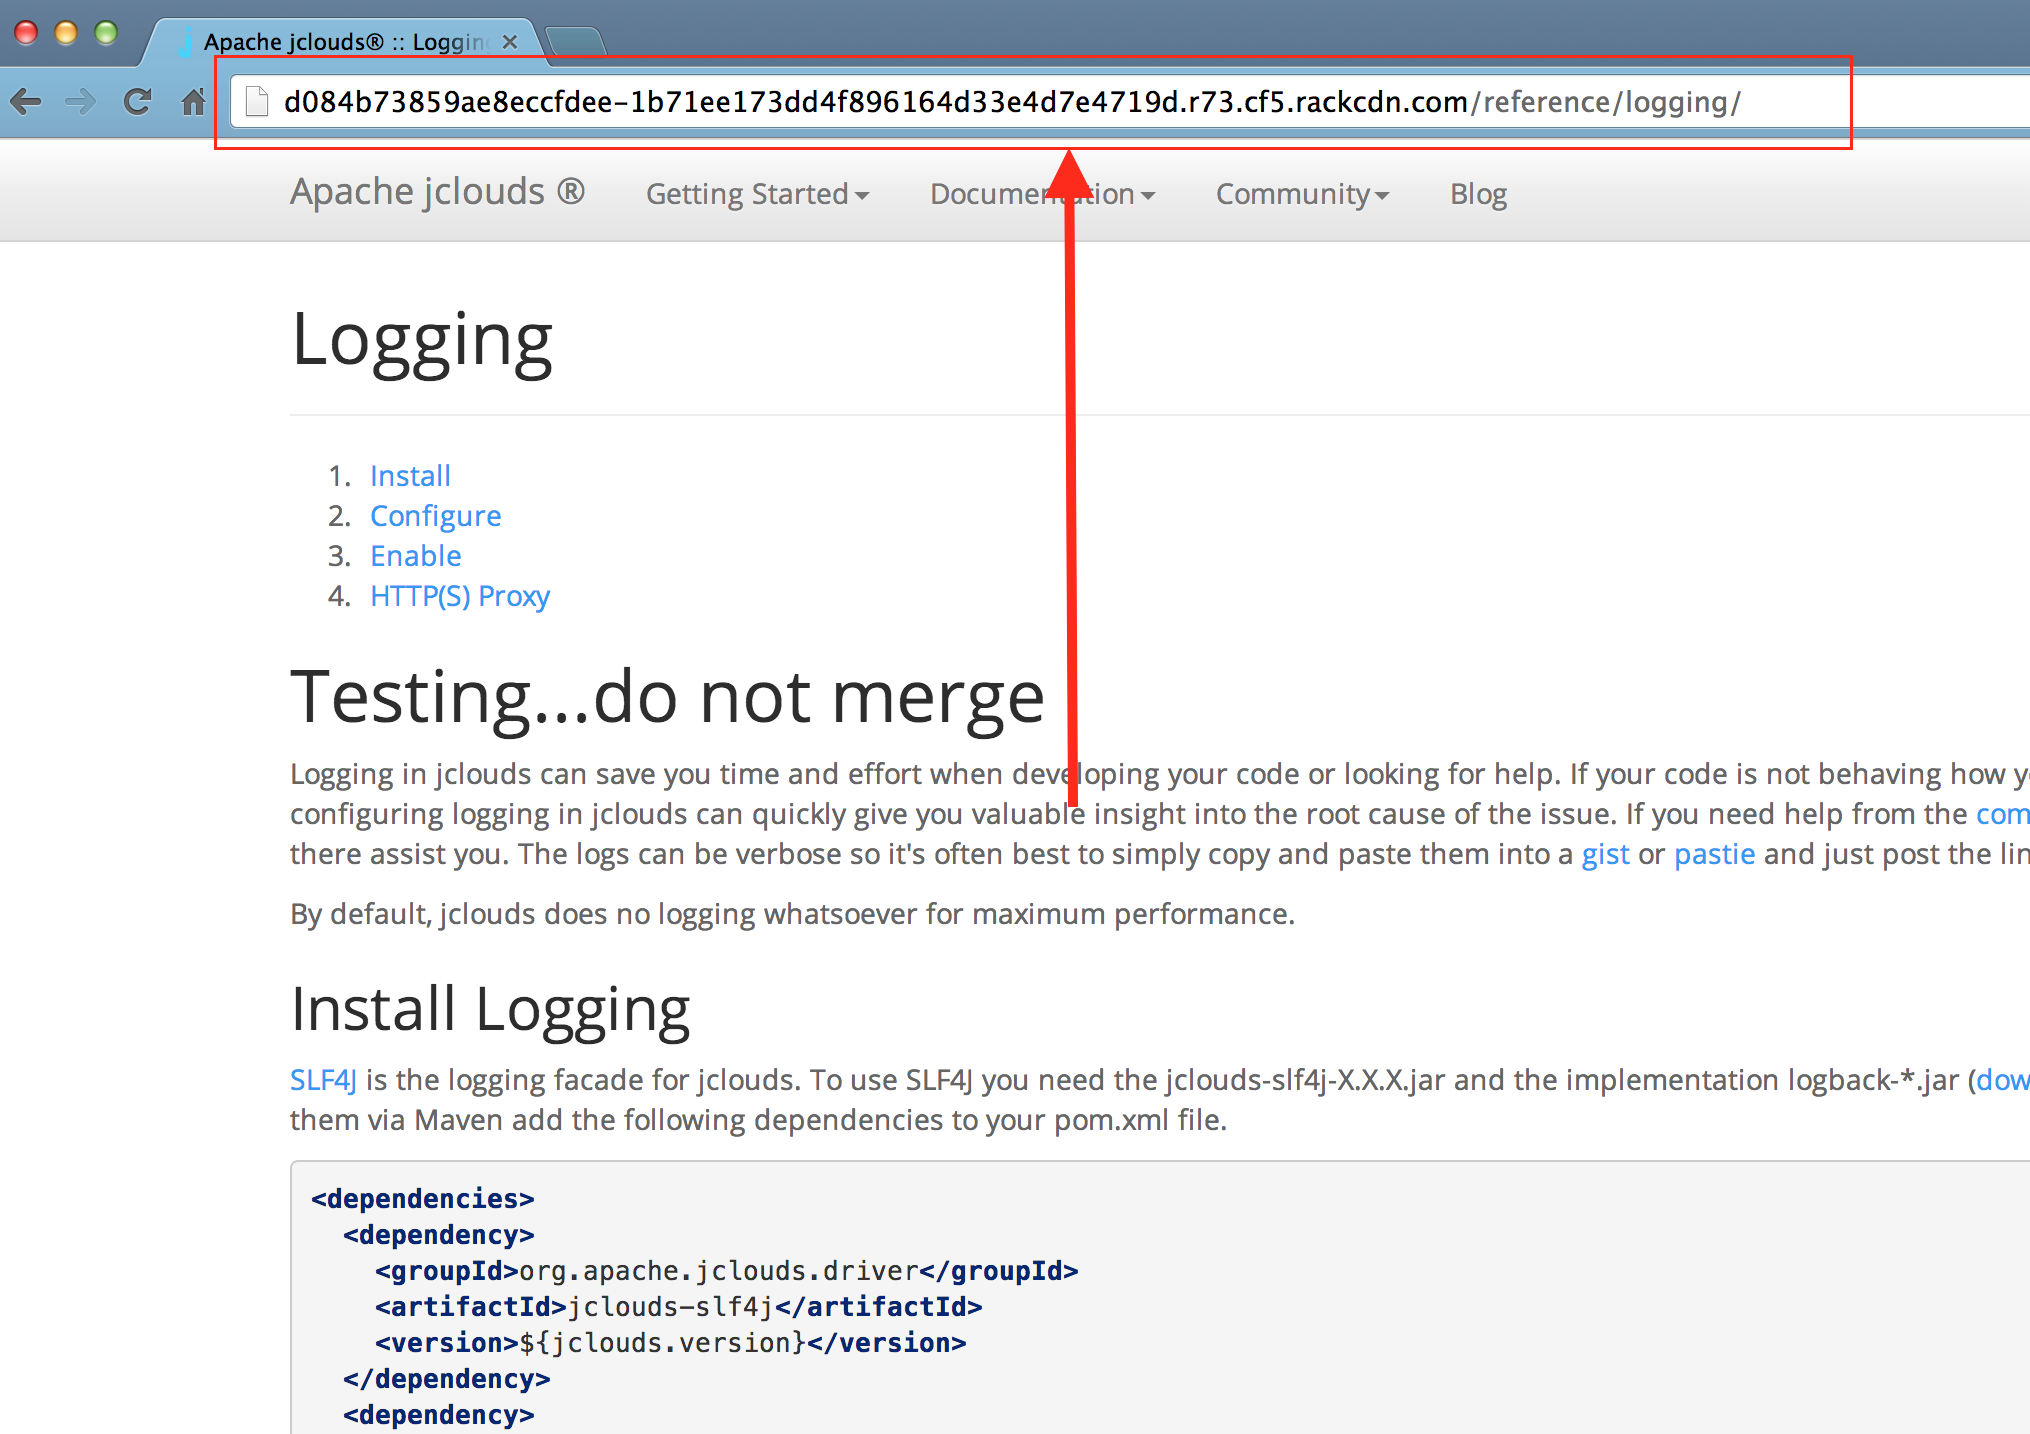Image resolution: width=2030 pixels, height=1434 pixels.
Task: Click the browser back arrow
Action: pos(26,101)
